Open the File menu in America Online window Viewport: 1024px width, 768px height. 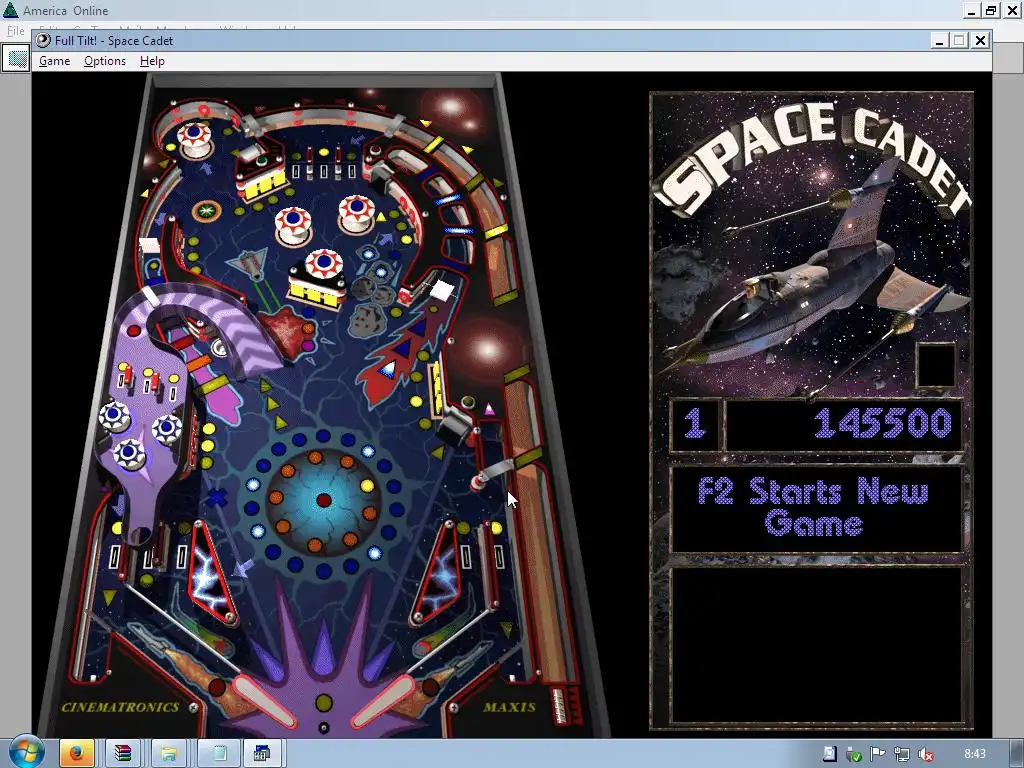[14, 31]
